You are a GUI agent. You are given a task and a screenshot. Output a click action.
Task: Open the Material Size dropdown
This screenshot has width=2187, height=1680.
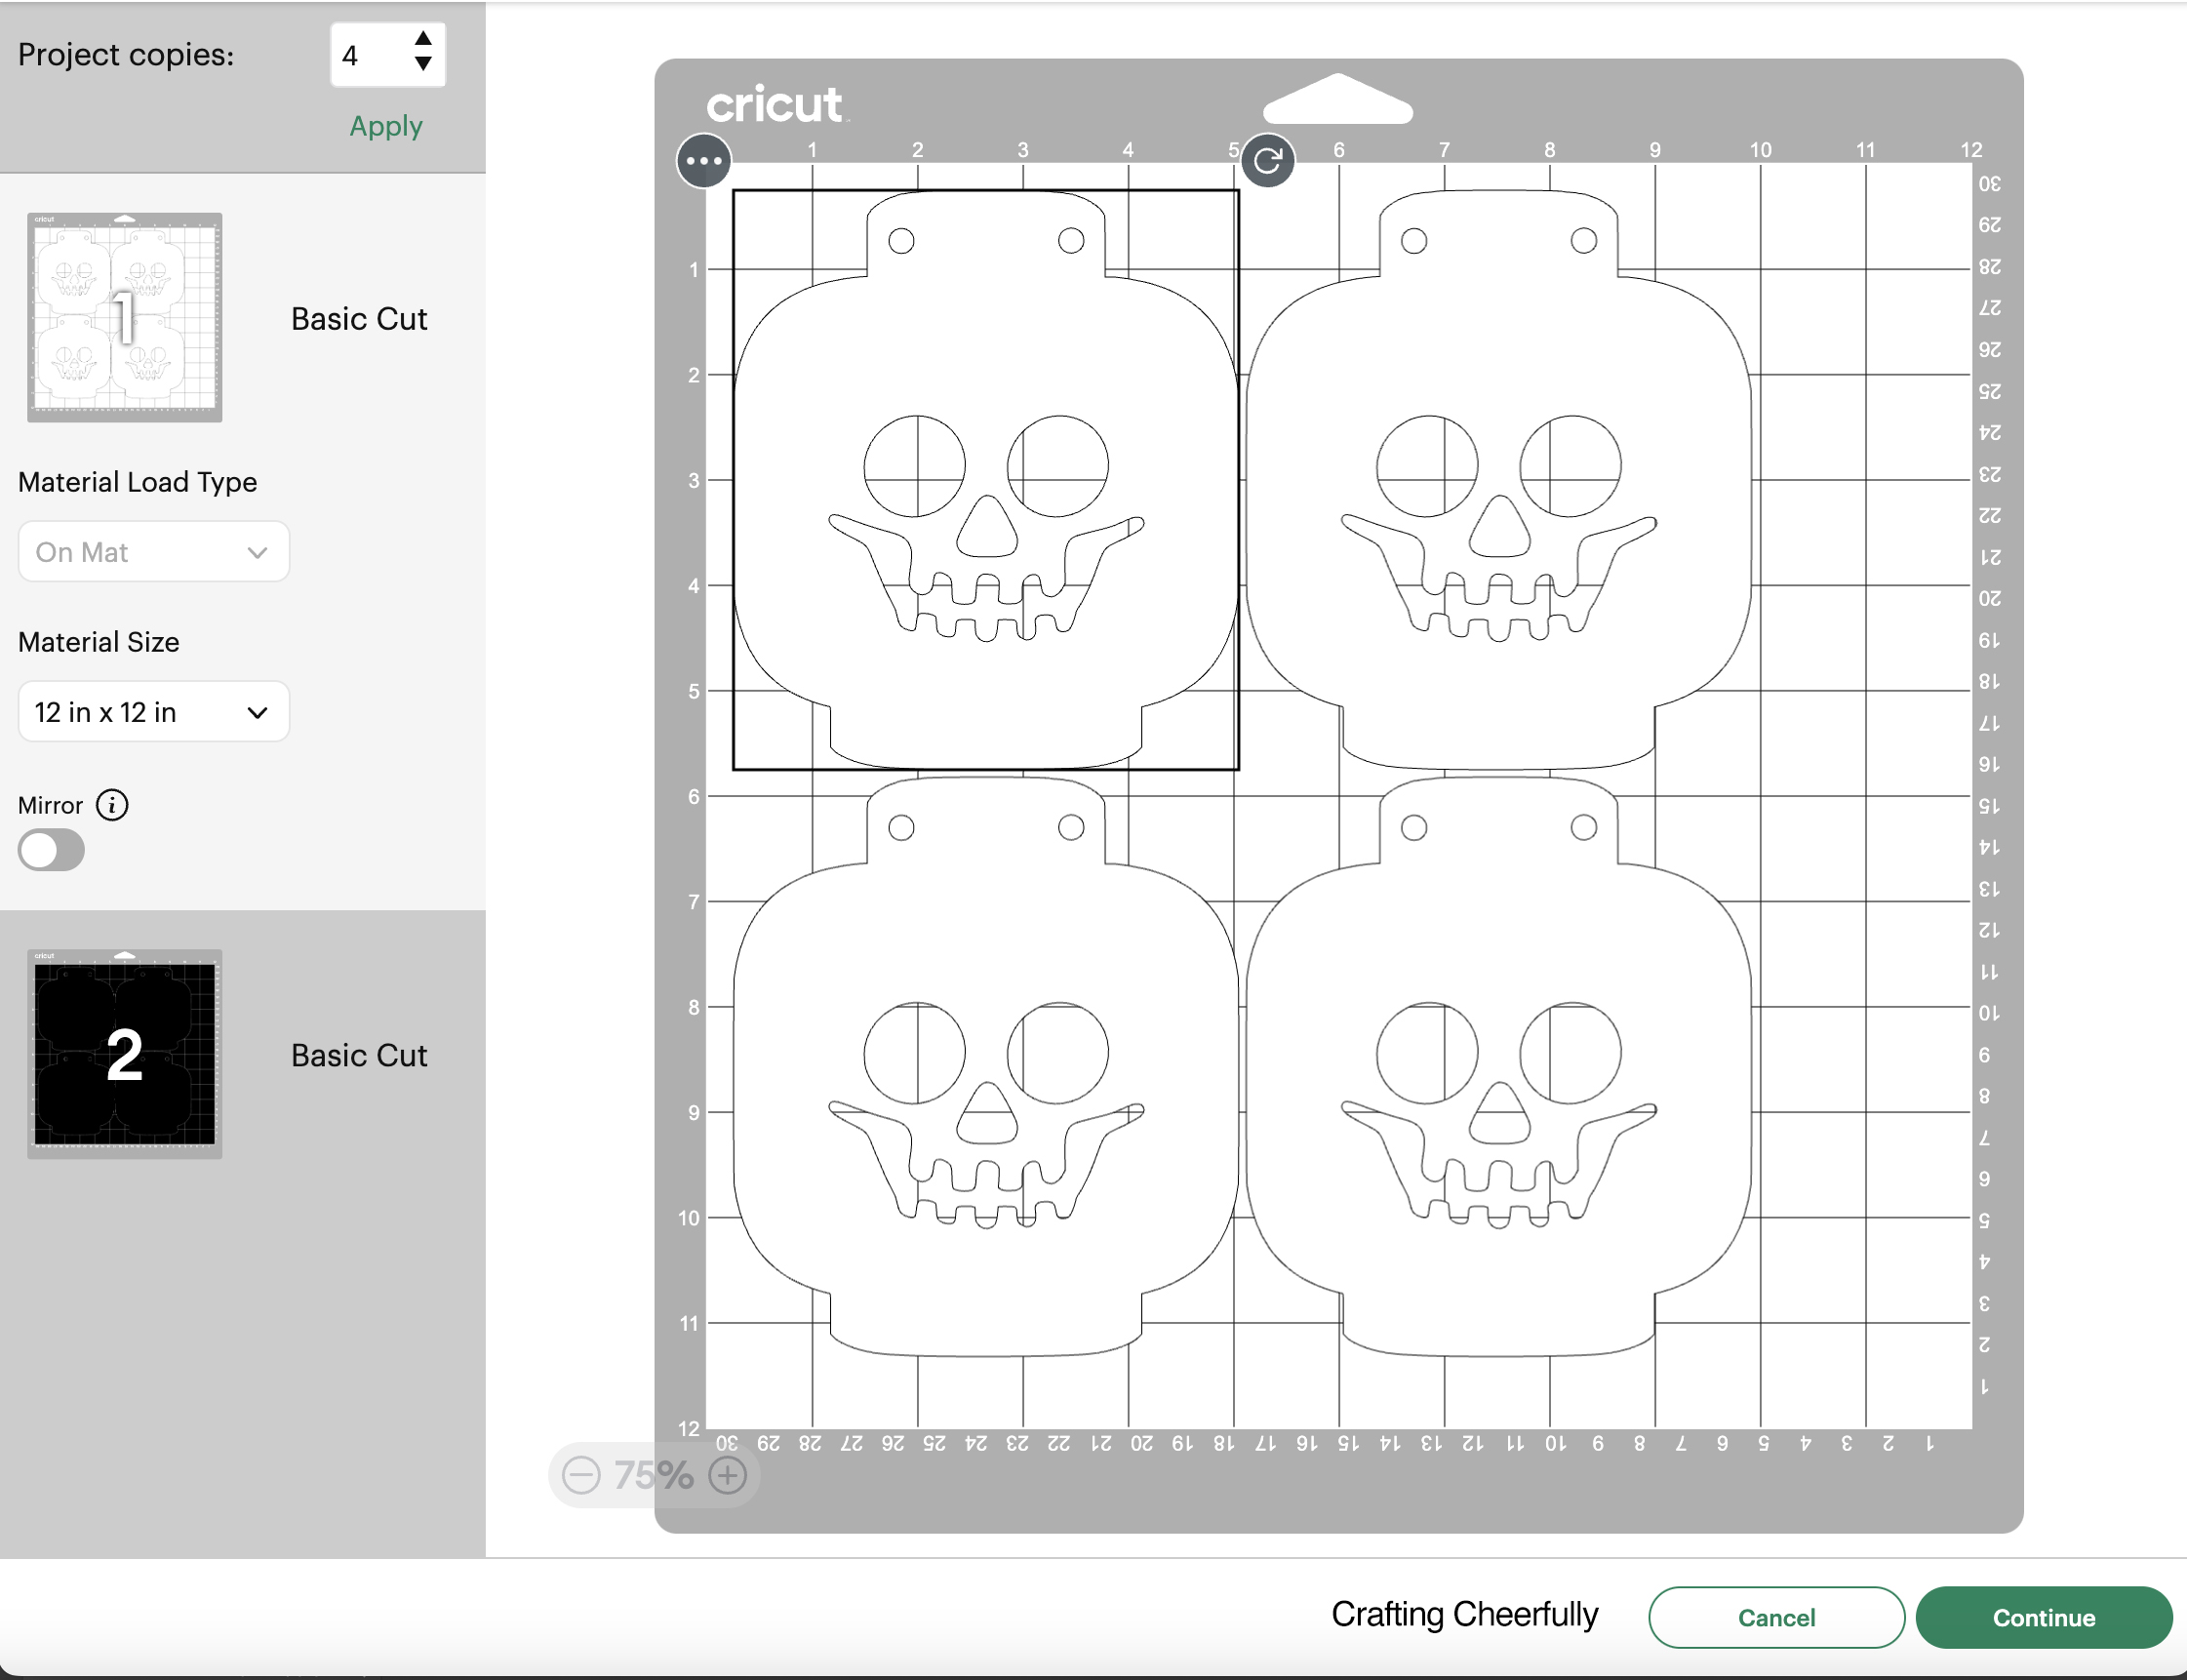[153, 711]
